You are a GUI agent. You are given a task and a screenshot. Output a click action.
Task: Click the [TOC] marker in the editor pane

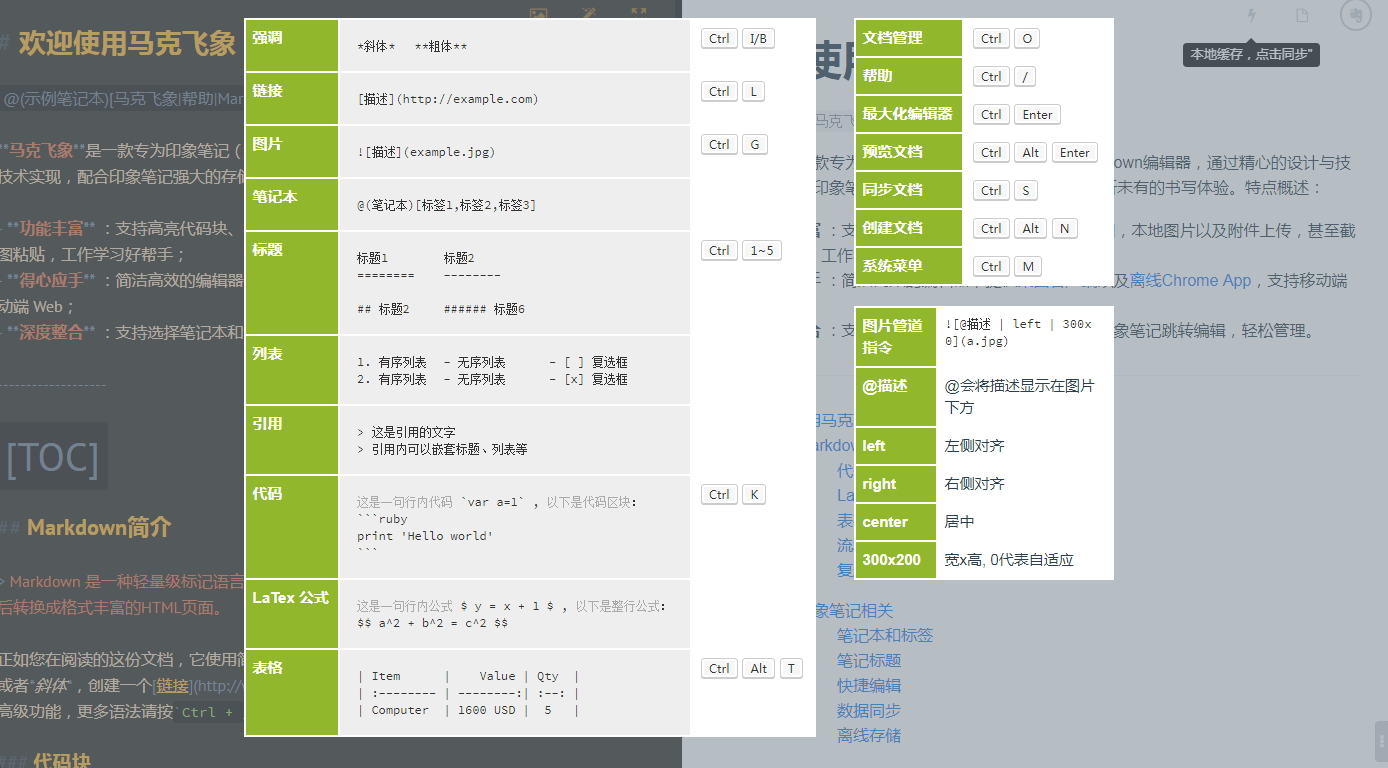tap(53, 458)
